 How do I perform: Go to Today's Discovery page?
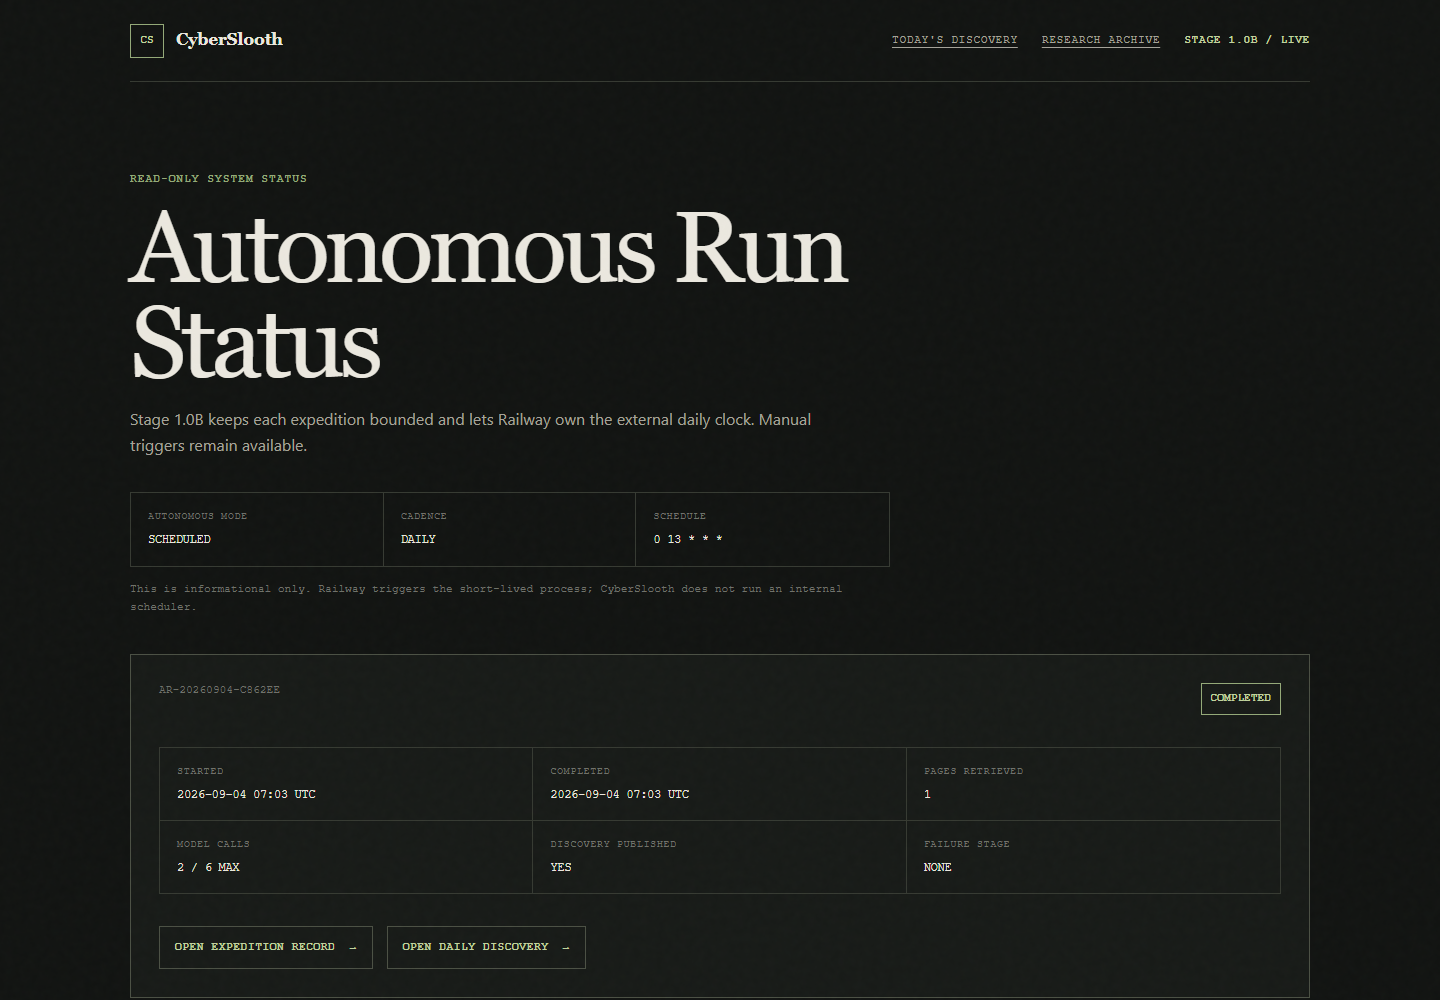point(954,40)
